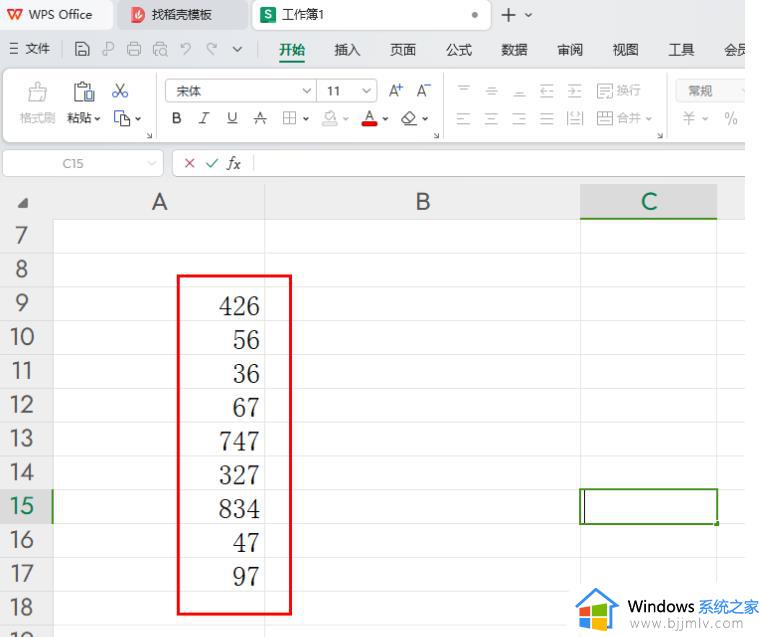This screenshot has width=764, height=637.
Task: Open the Paste options dropdown arrow
Action: click(x=97, y=118)
